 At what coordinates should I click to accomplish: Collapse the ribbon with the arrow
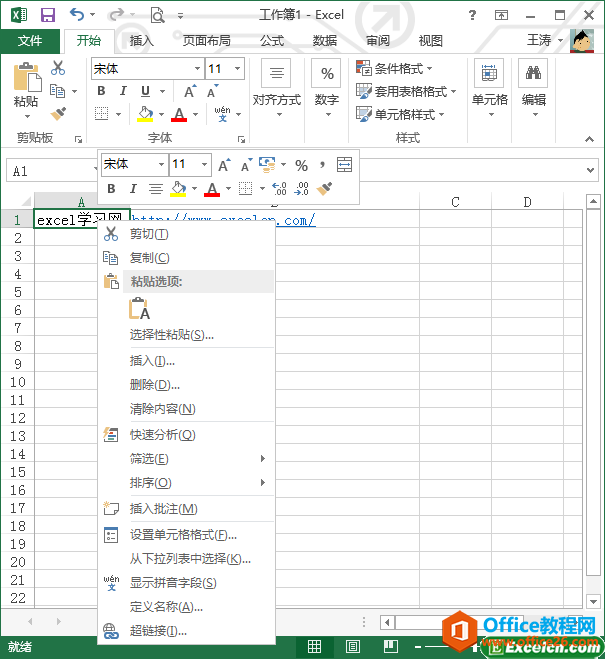[x=589, y=139]
